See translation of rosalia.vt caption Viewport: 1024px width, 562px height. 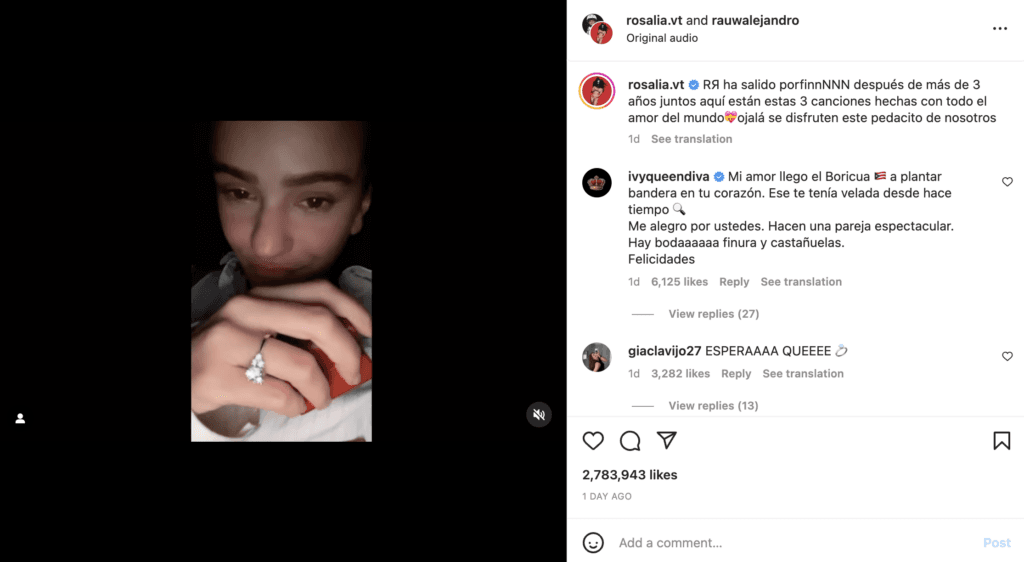(692, 139)
